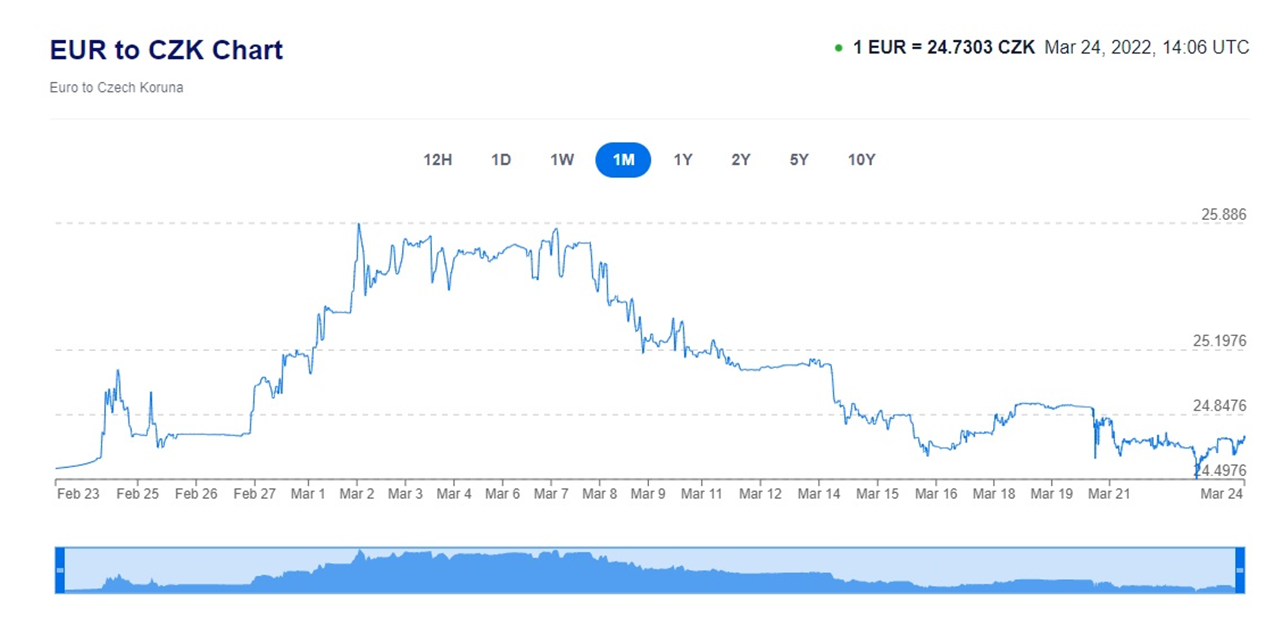Screen dimensions: 1266x628
Task: Click the left range slider handle
Action: [x=59, y=570]
